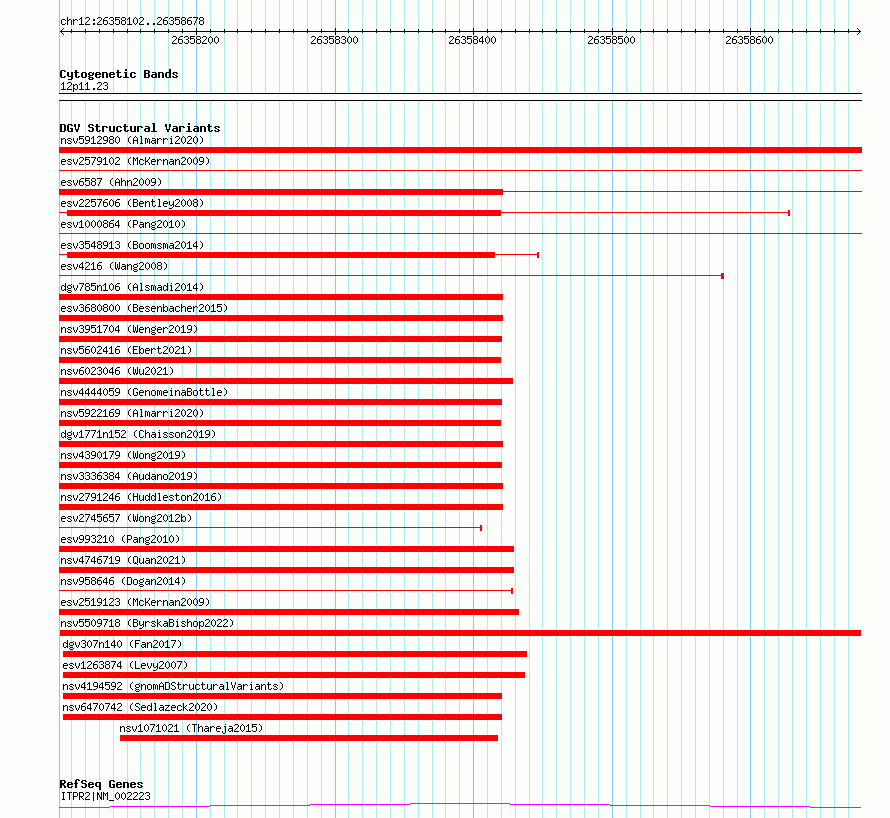890x818 pixels.
Task: Click the nsv4390179 (Wong2019) label
Action: point(123,455)
